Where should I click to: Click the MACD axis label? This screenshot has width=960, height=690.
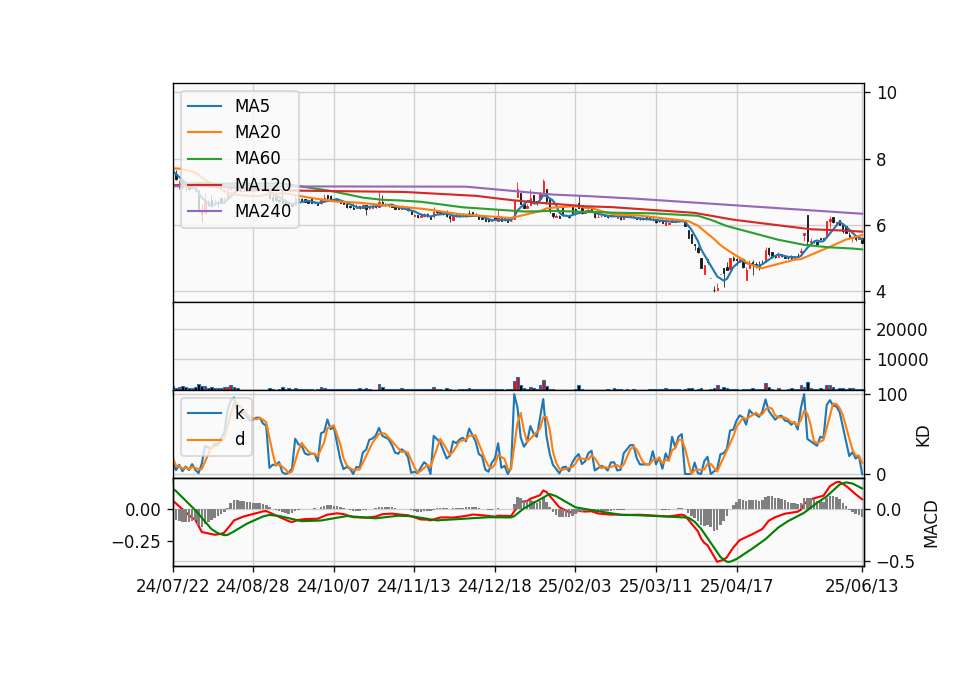pyautogui.click(x=931, y=524)
